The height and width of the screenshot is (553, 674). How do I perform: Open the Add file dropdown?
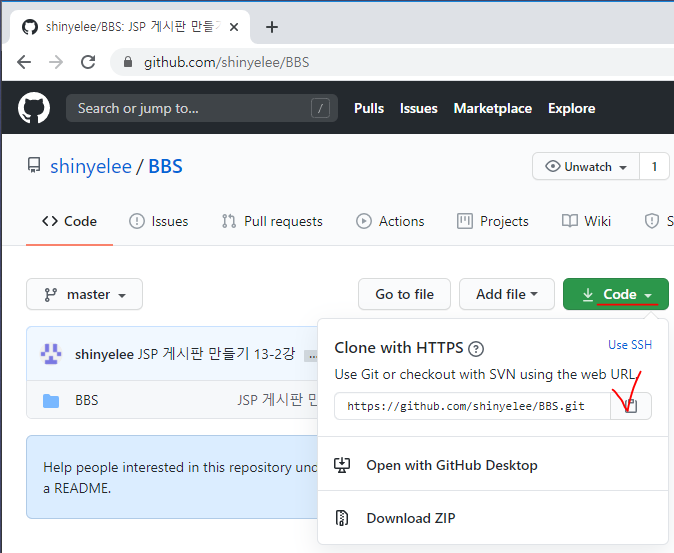pyautogui.click(x=507, y=294)
